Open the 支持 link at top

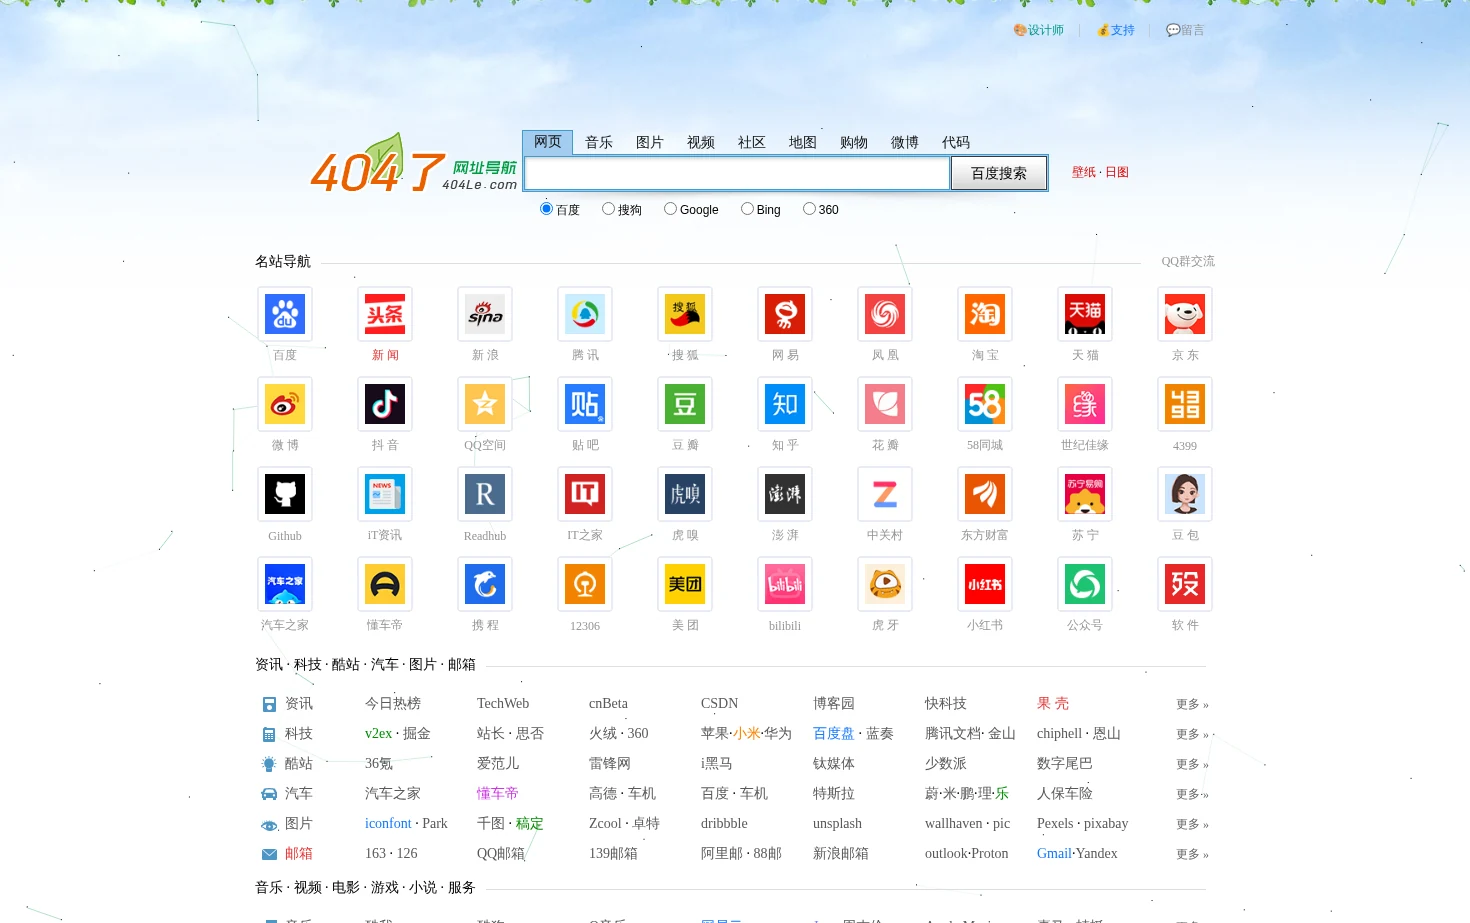point(1116,30)
